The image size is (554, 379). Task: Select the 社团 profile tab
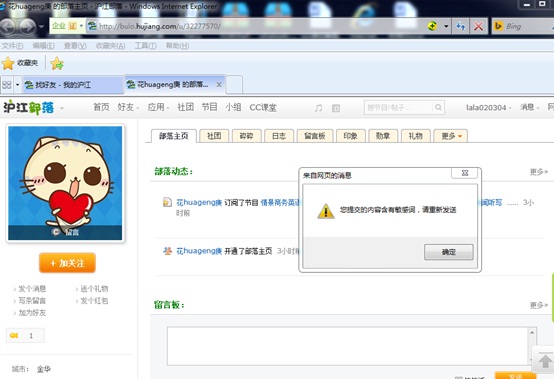[214, 136]
